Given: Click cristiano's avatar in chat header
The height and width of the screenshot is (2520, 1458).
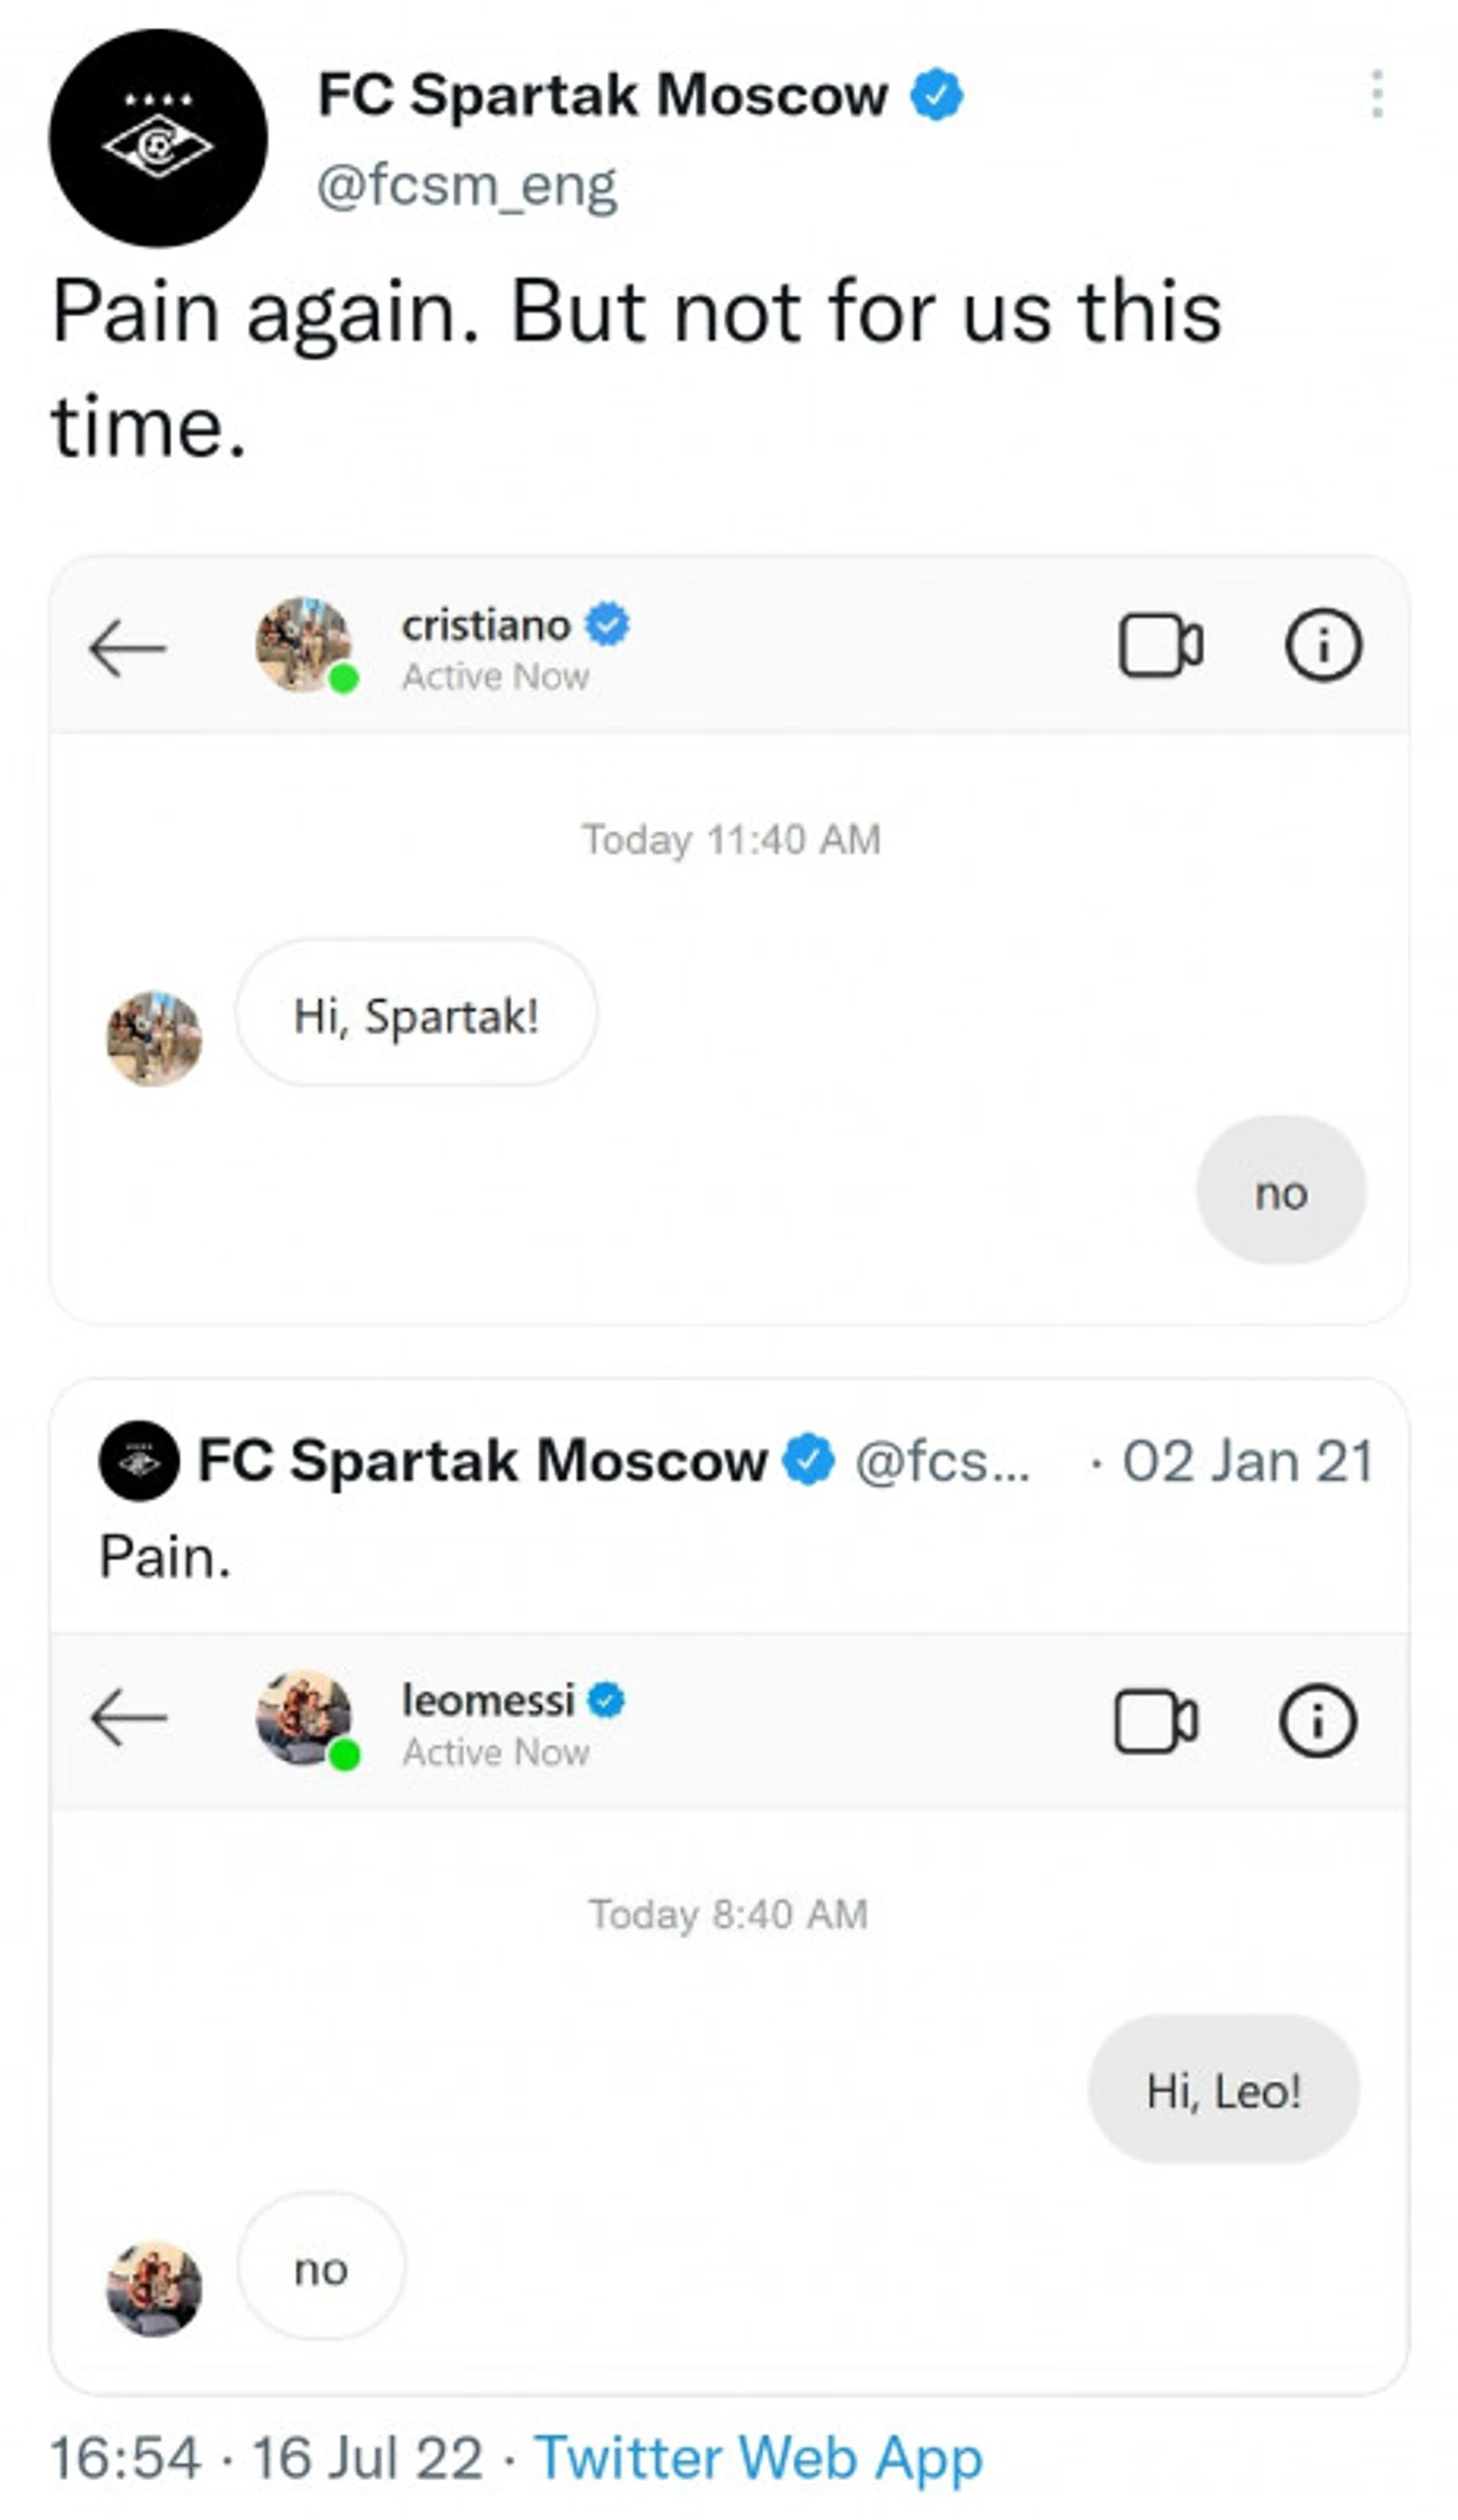Looking at the screenshot, I should click(305, 645).
